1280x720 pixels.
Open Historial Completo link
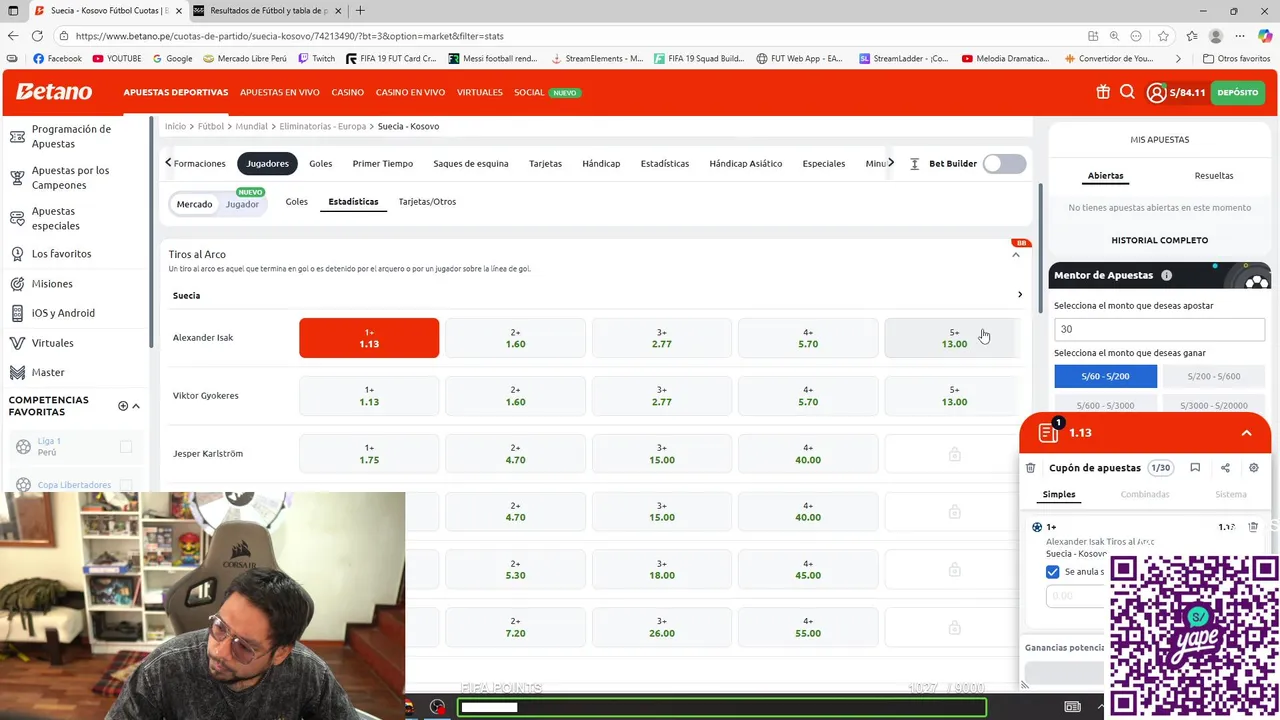tap(1159, 240)
